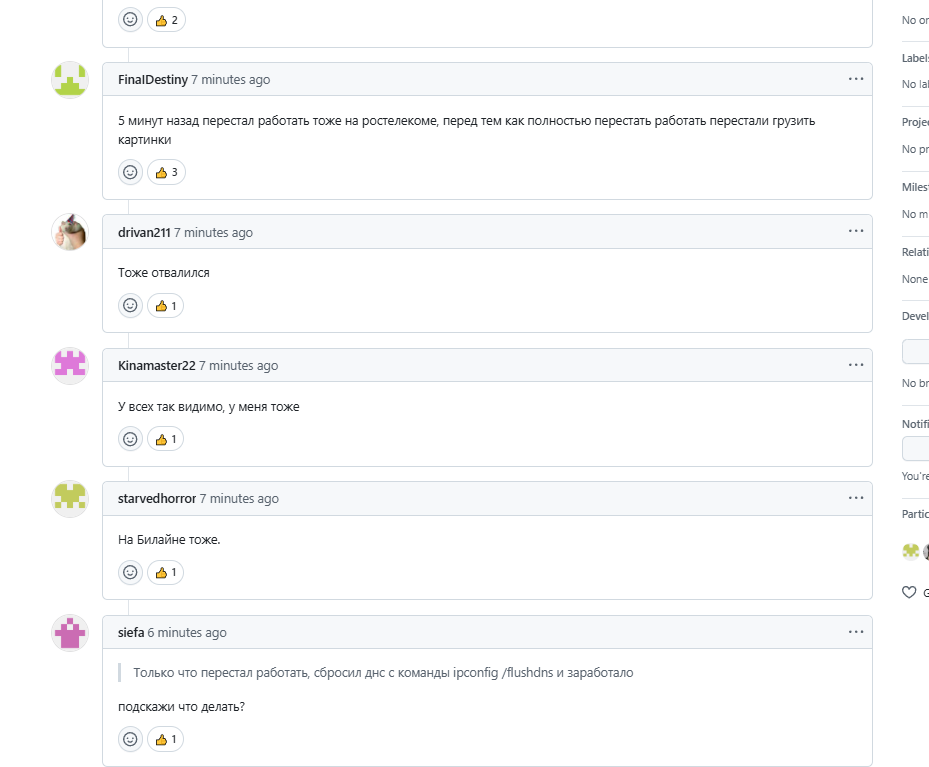The image size is (929, 767).
Task: Add emoji reaction to starvedhorror's comment
Action: coord(130,572)
